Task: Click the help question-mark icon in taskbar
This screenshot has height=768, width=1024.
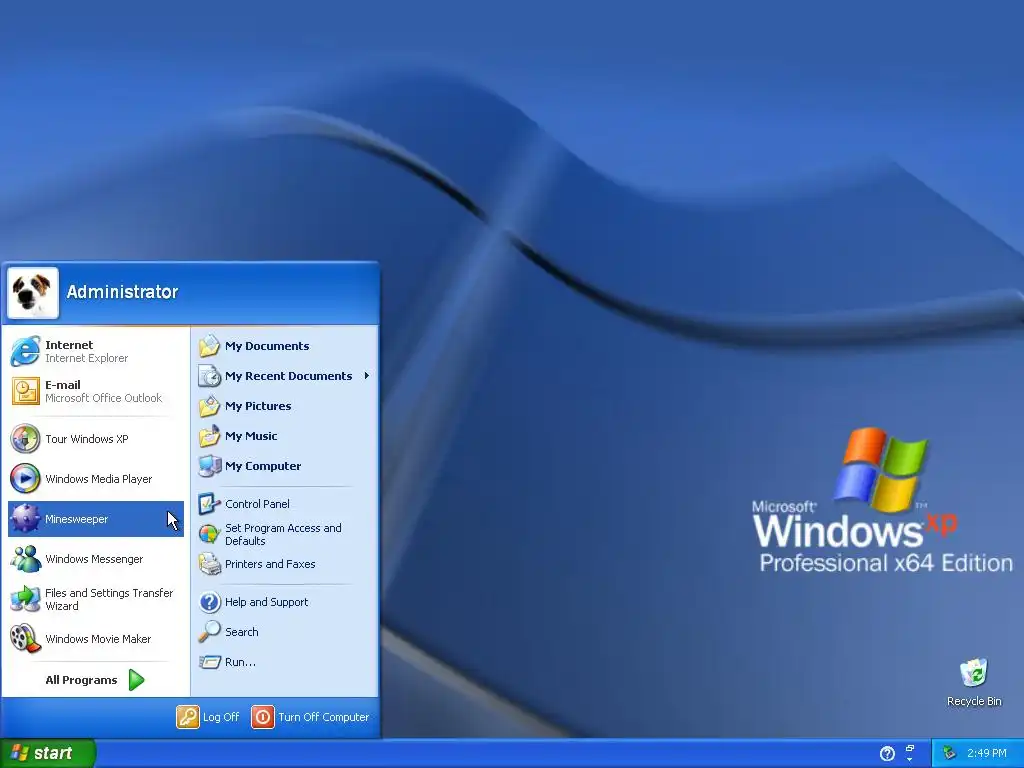Action: pos(887,754)
